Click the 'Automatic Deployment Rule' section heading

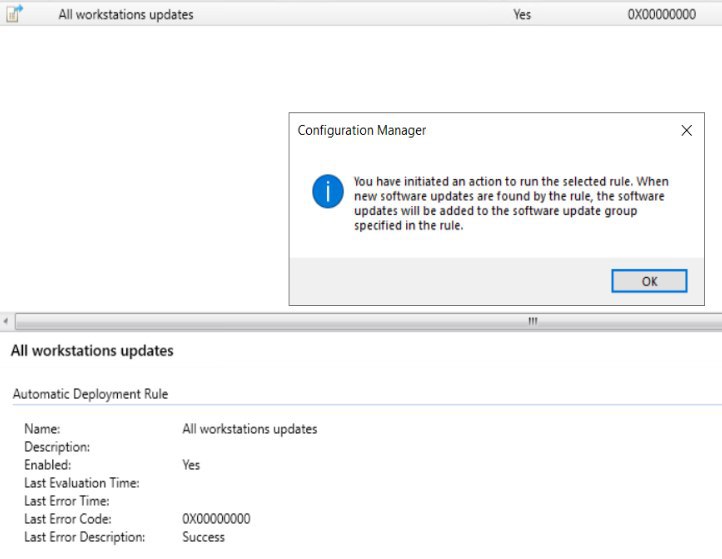pyautogui.click(x=90, y=394)
